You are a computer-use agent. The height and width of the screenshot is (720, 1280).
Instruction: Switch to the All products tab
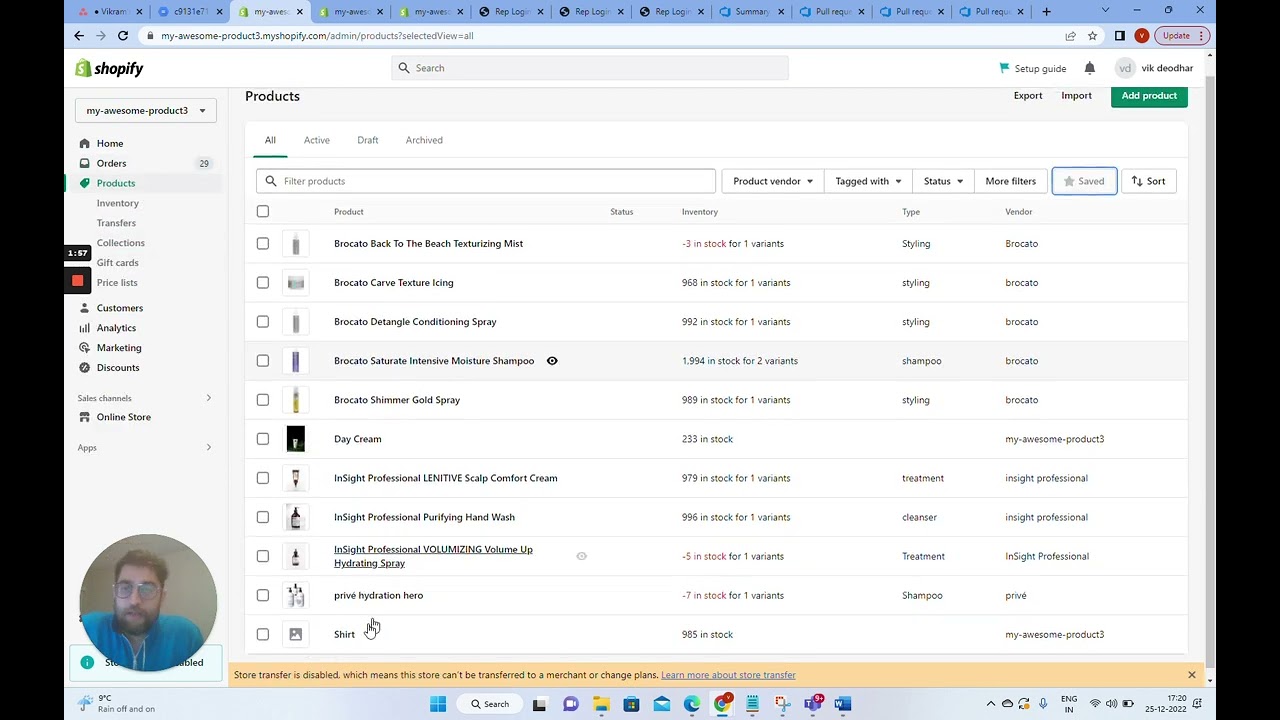tap(270, 140)
